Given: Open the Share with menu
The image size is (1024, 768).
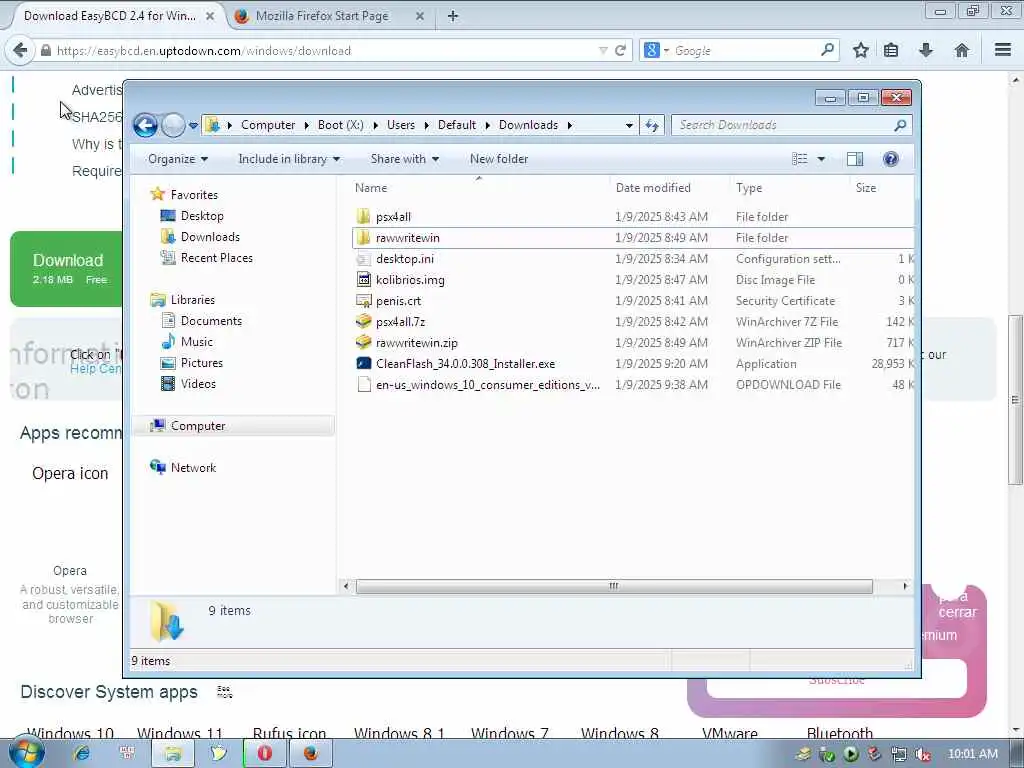Looking at the screenshot, I should pos(404,159).
